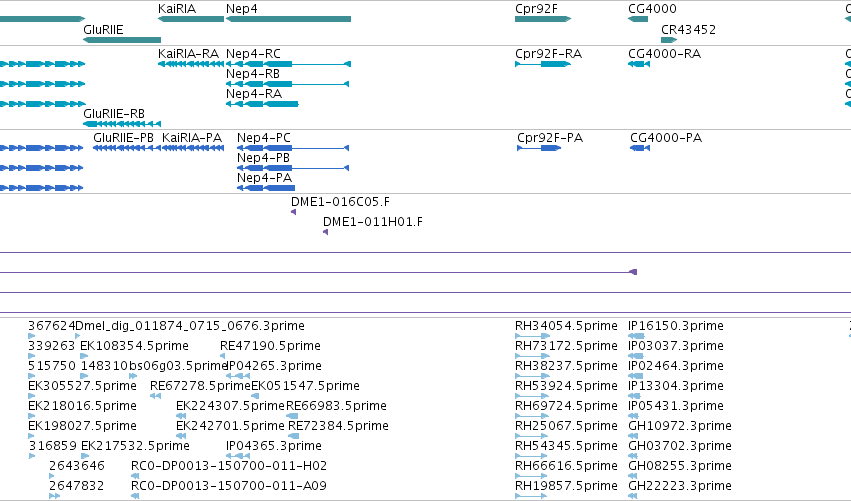Viewport: 851px width, 501px height.
Task: Click the RH54345.5prime label
Action: pos(566,446)
